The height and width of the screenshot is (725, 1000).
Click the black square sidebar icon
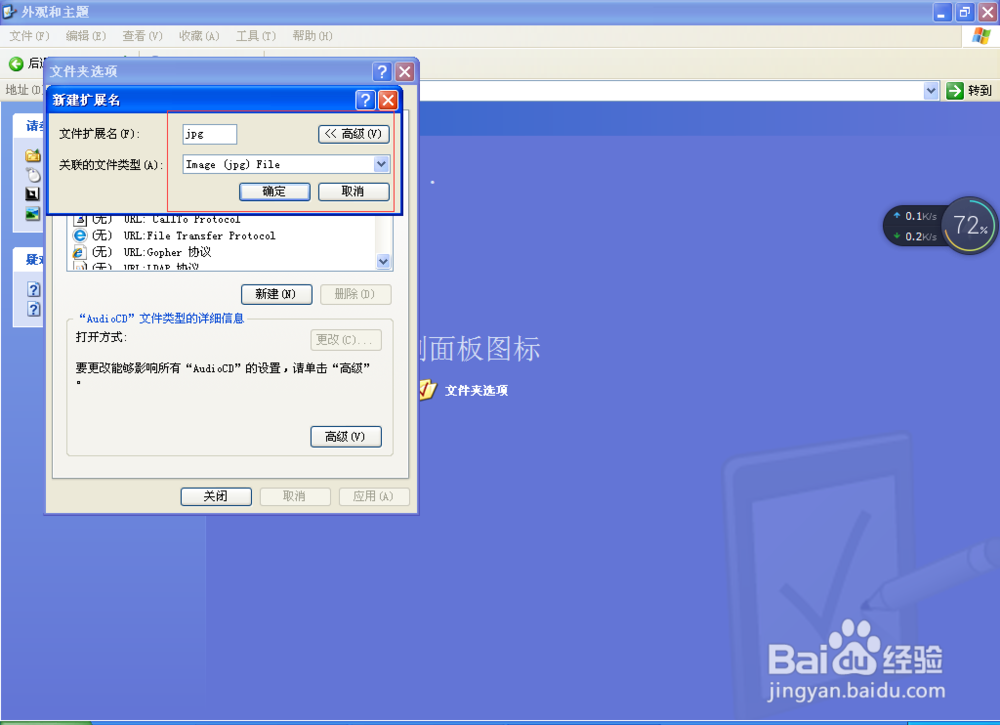[x=33, y=194]
